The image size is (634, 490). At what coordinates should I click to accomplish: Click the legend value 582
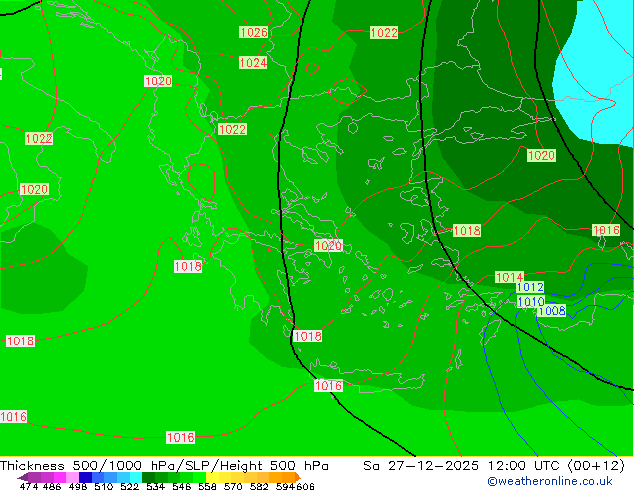(259, 486)
